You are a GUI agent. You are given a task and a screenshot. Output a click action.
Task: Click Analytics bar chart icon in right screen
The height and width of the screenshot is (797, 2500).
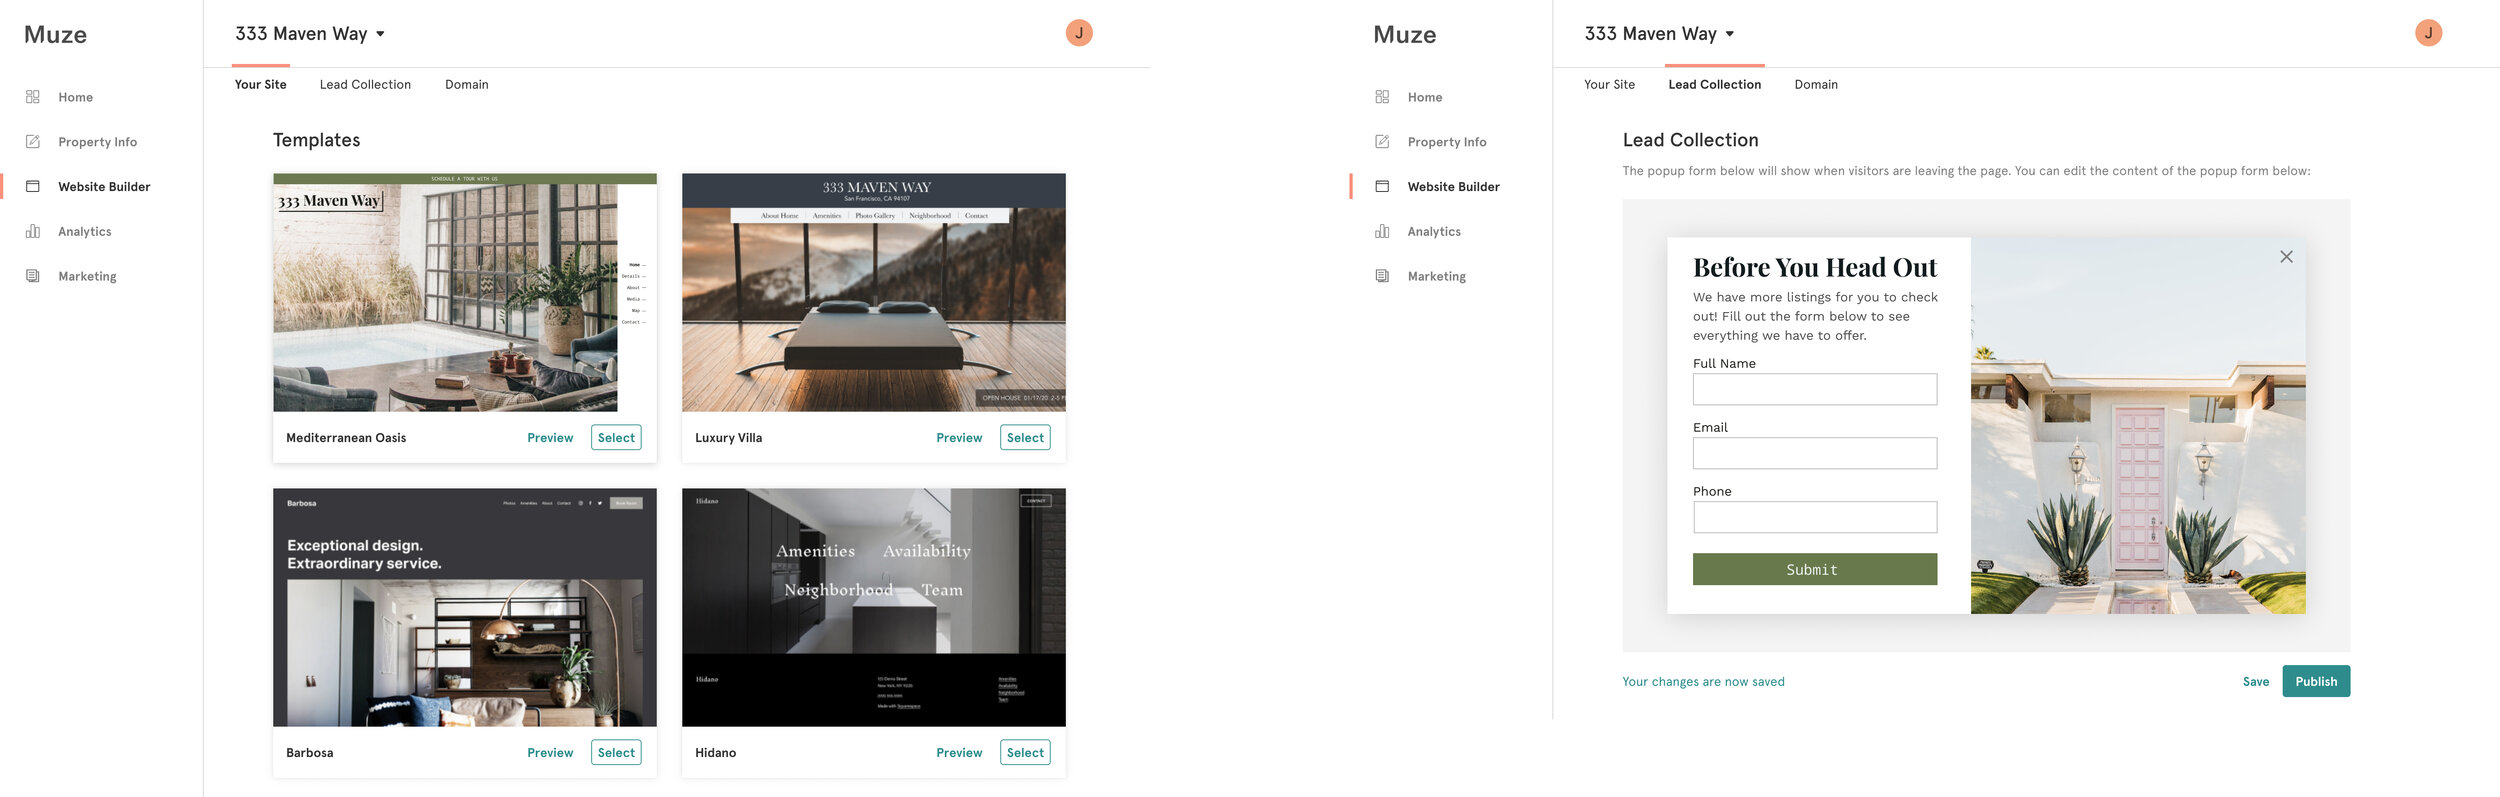(x=1382, y=231)
